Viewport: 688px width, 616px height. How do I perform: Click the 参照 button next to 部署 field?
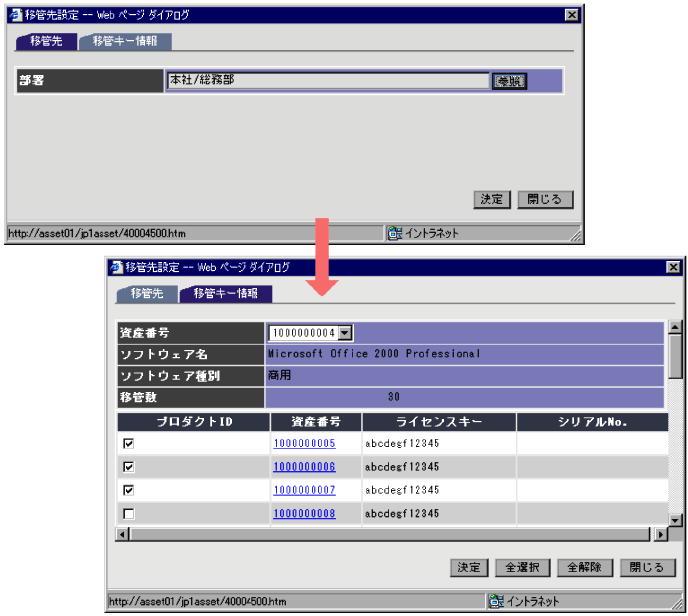click(509, 81)
